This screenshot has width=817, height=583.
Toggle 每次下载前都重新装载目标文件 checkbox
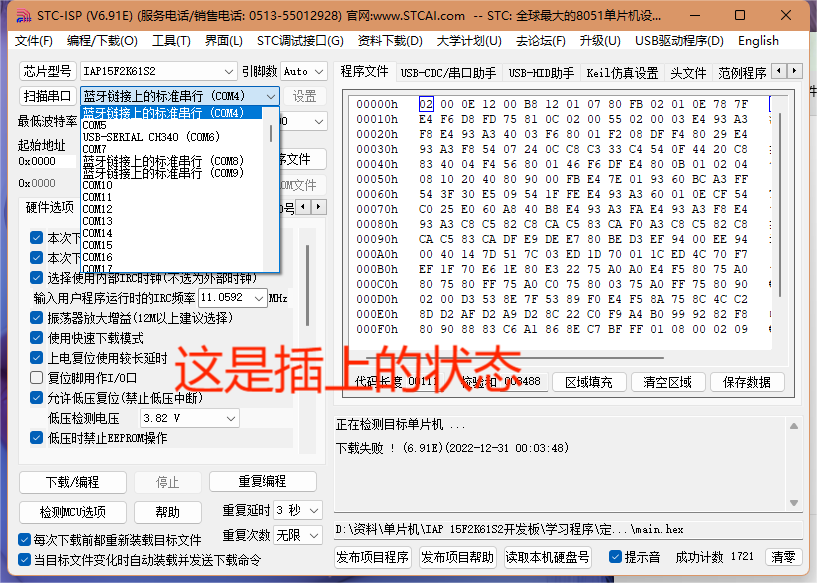(x=24, y=539)
